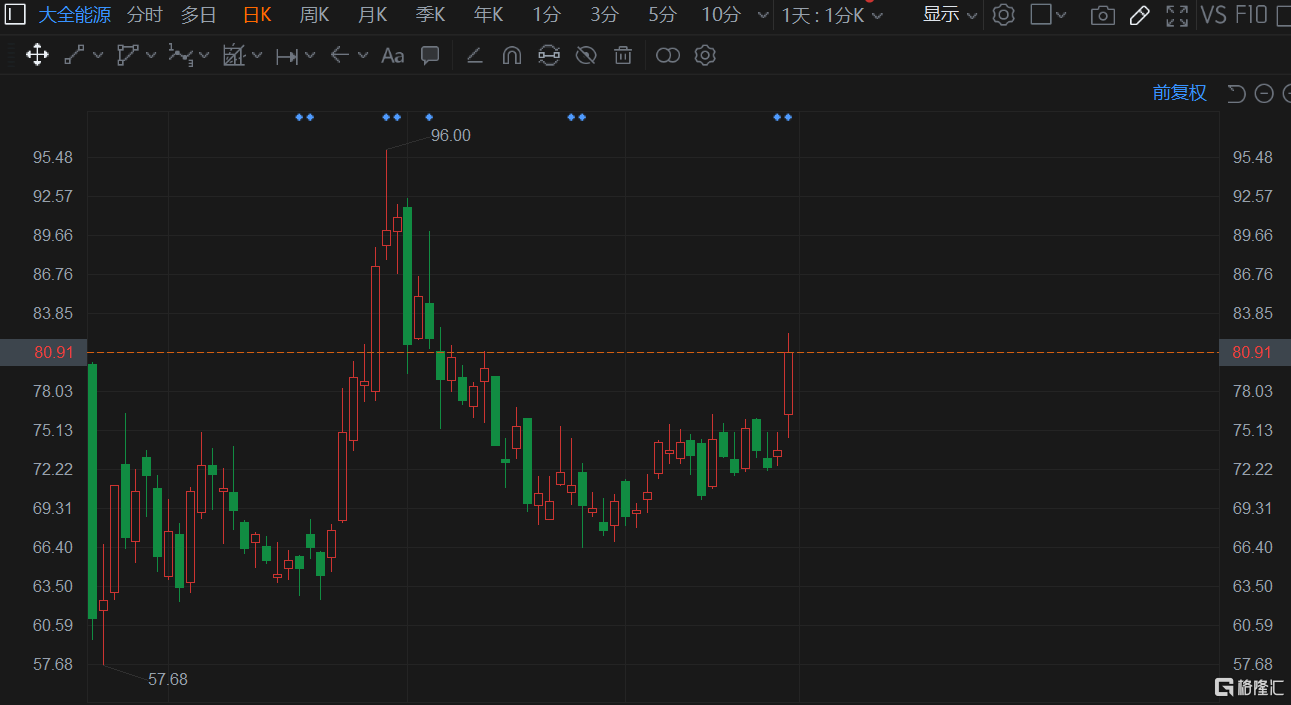The height and width of the screenshot is (705, 1291).
Task: Enter fullscreen chart mode
Action: [x=1177, y=15]
